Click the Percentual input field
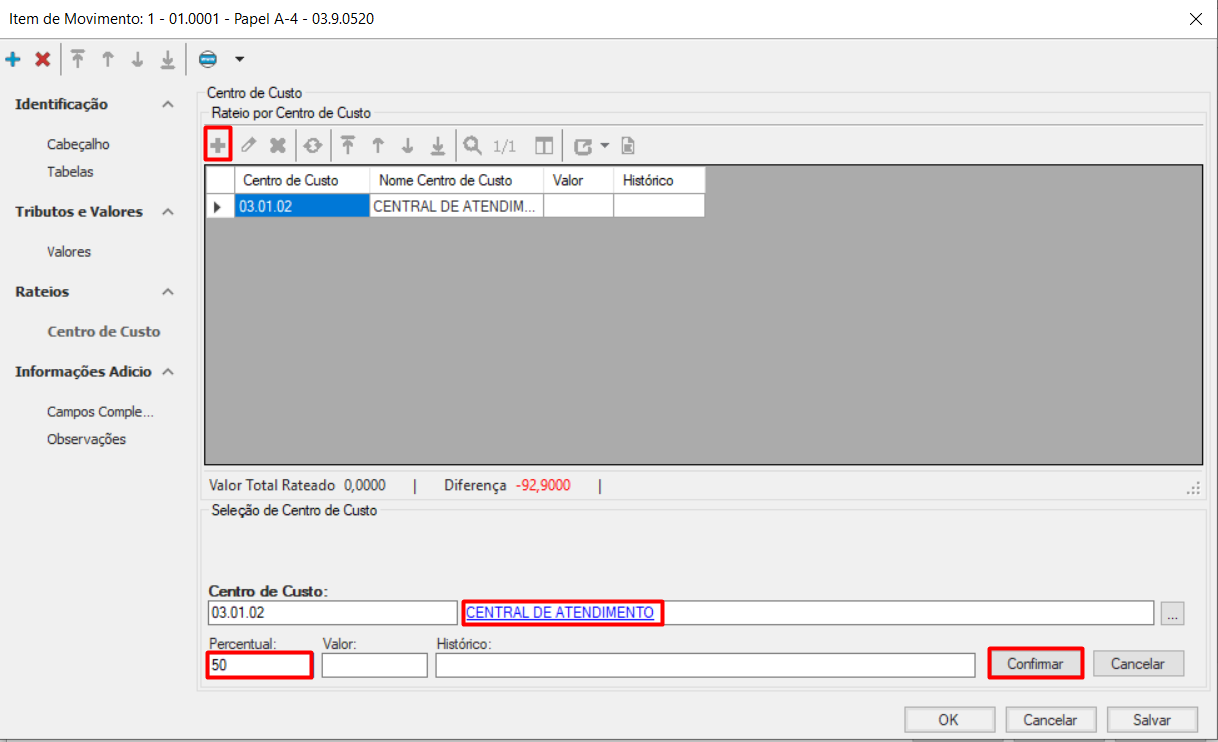Viewport: 1218px width, 742px height. [260, 664]
